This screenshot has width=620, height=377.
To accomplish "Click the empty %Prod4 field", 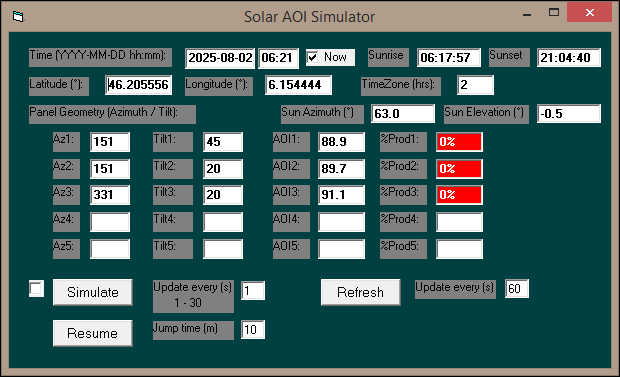I will click(459, 222).
